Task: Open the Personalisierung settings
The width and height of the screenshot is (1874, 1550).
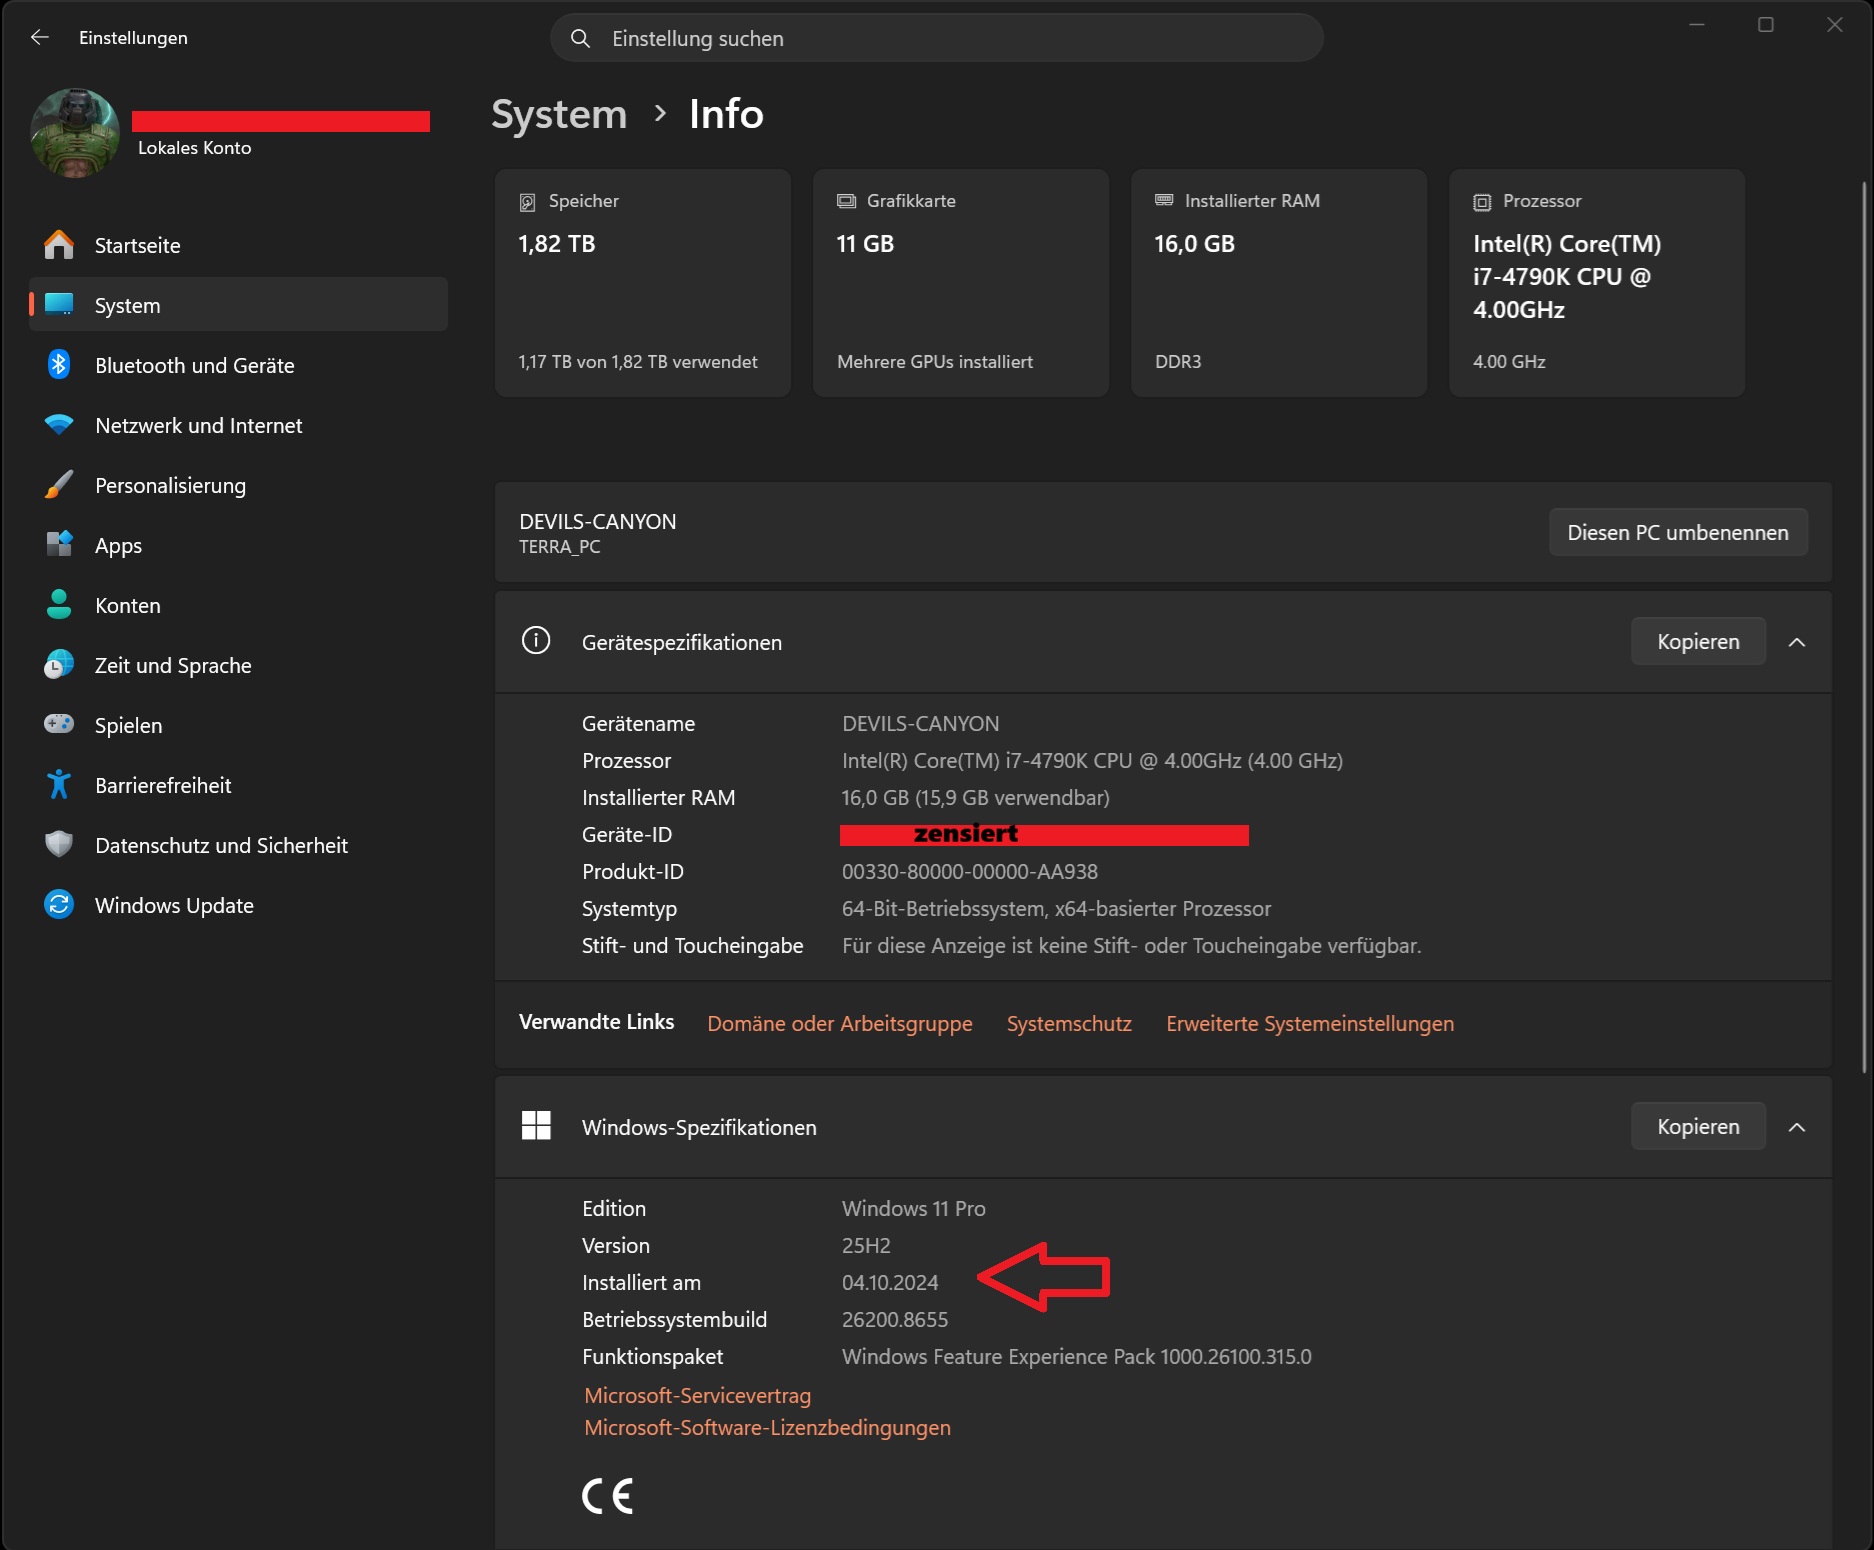Action: (238, 485)
